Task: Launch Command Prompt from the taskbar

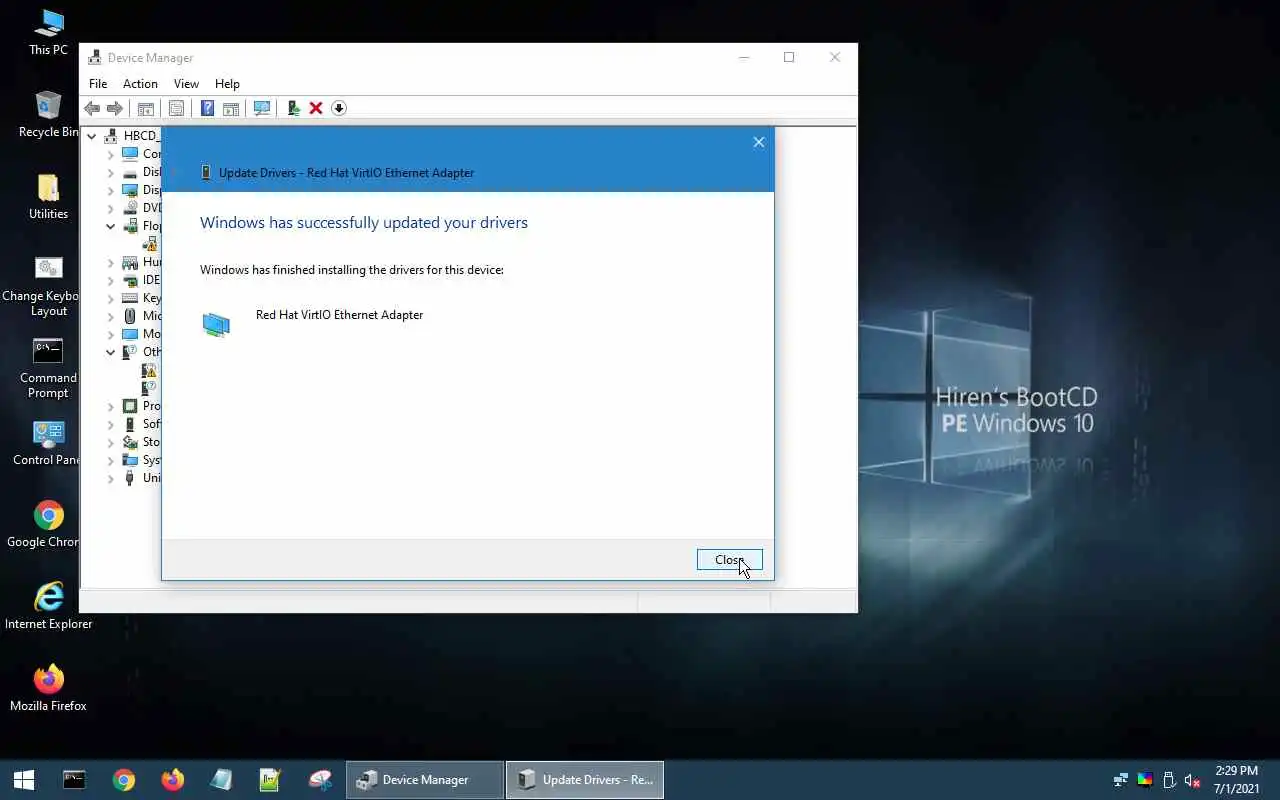Action: coord(74,780)
